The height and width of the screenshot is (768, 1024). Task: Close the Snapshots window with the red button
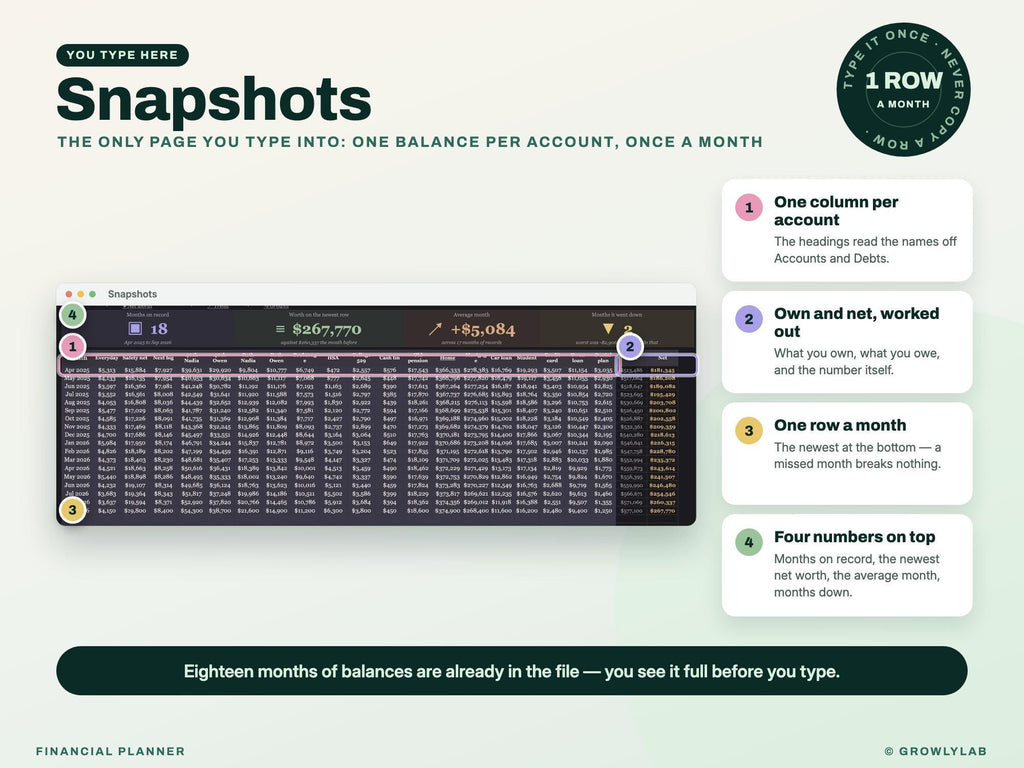coord(69,294)
